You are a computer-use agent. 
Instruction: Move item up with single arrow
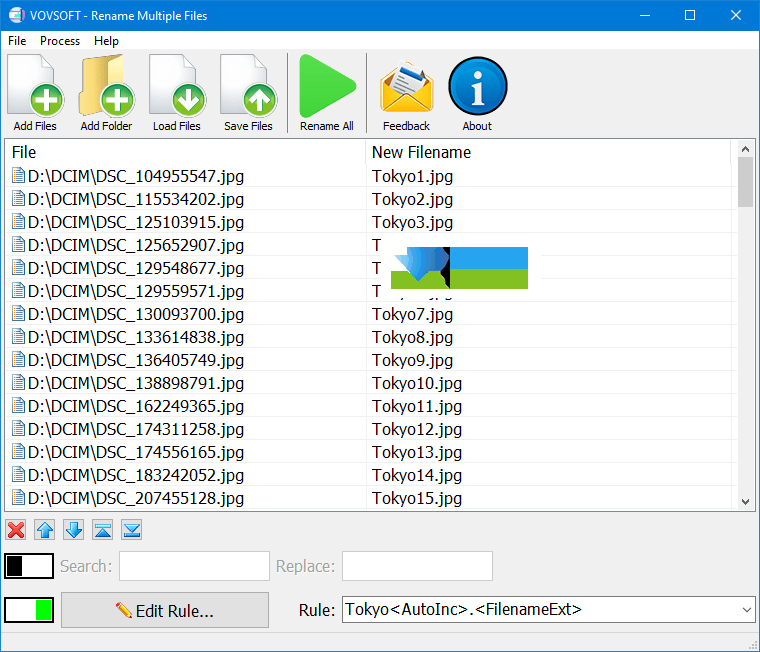(x=45, y=530)
